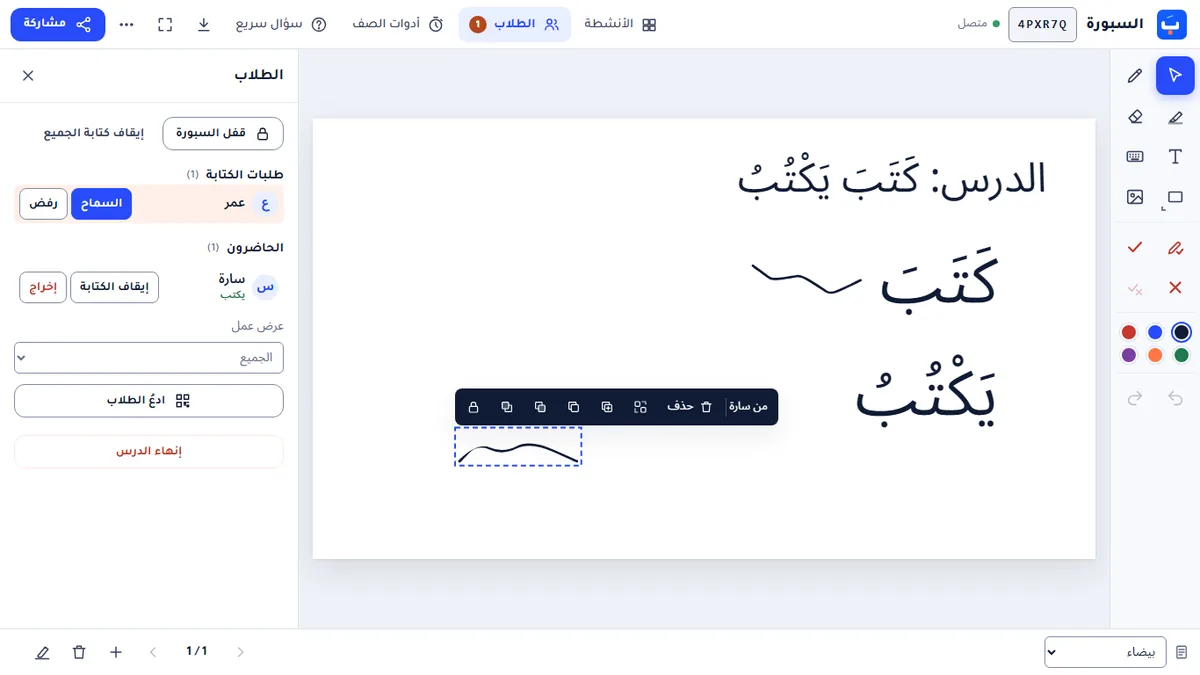Delete the selected stroke with حذف

pos(692,407)
